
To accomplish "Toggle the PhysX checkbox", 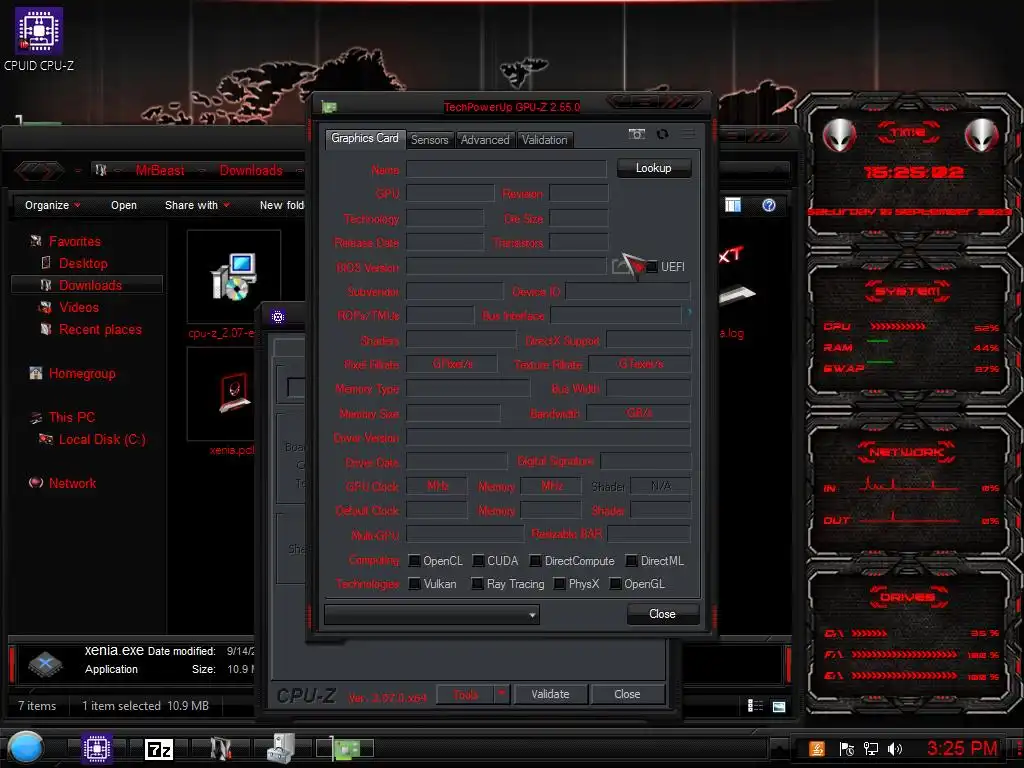I will point(560,584).
